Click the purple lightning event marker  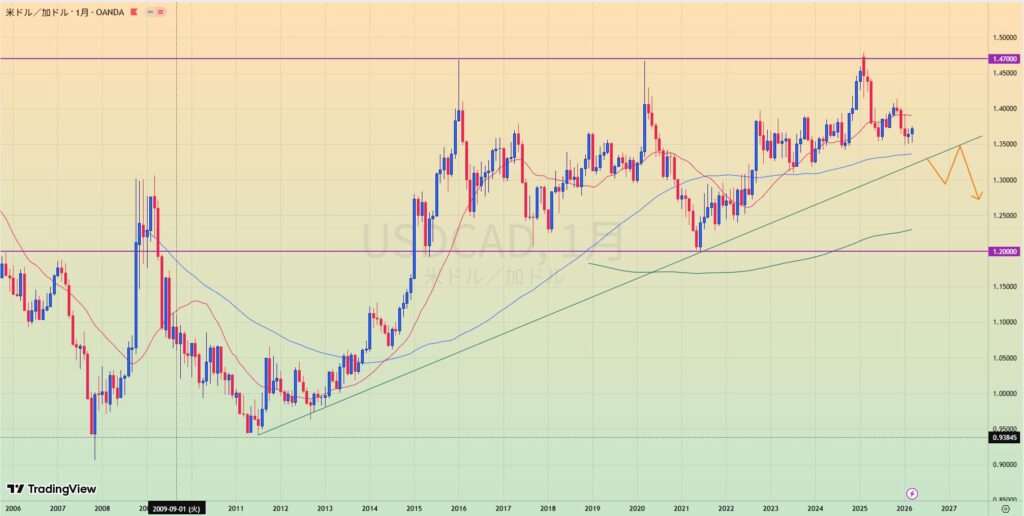911,493
